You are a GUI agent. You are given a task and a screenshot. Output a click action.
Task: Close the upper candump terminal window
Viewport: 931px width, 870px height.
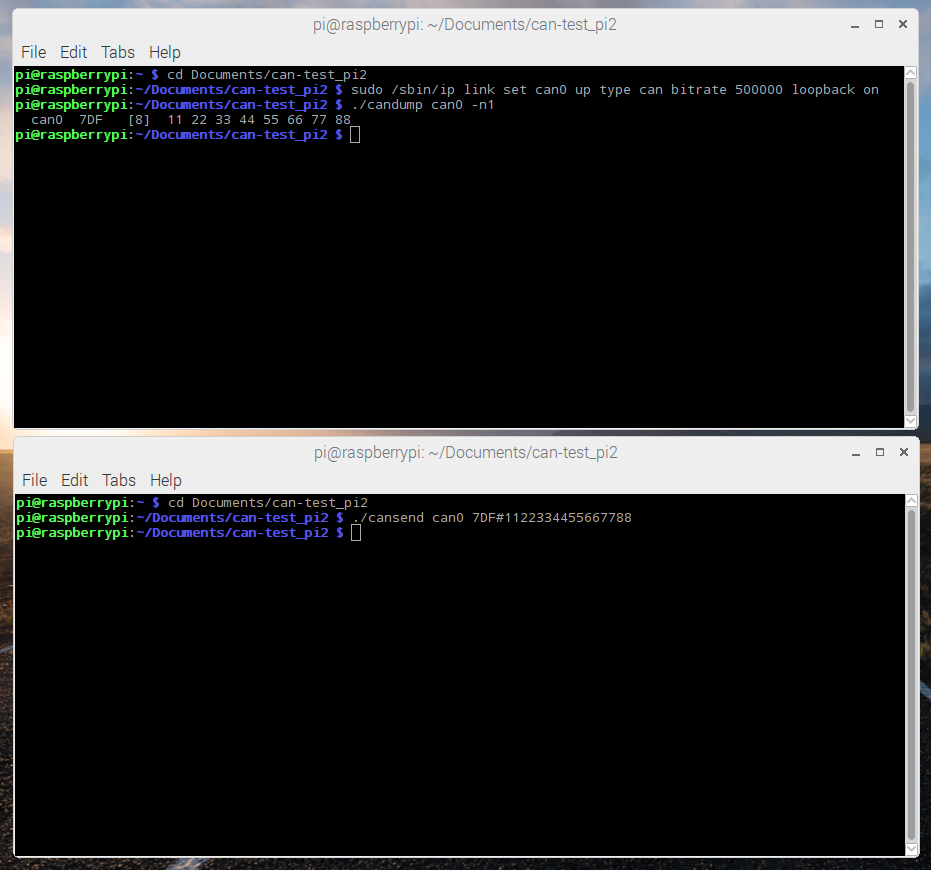[903, 24]
